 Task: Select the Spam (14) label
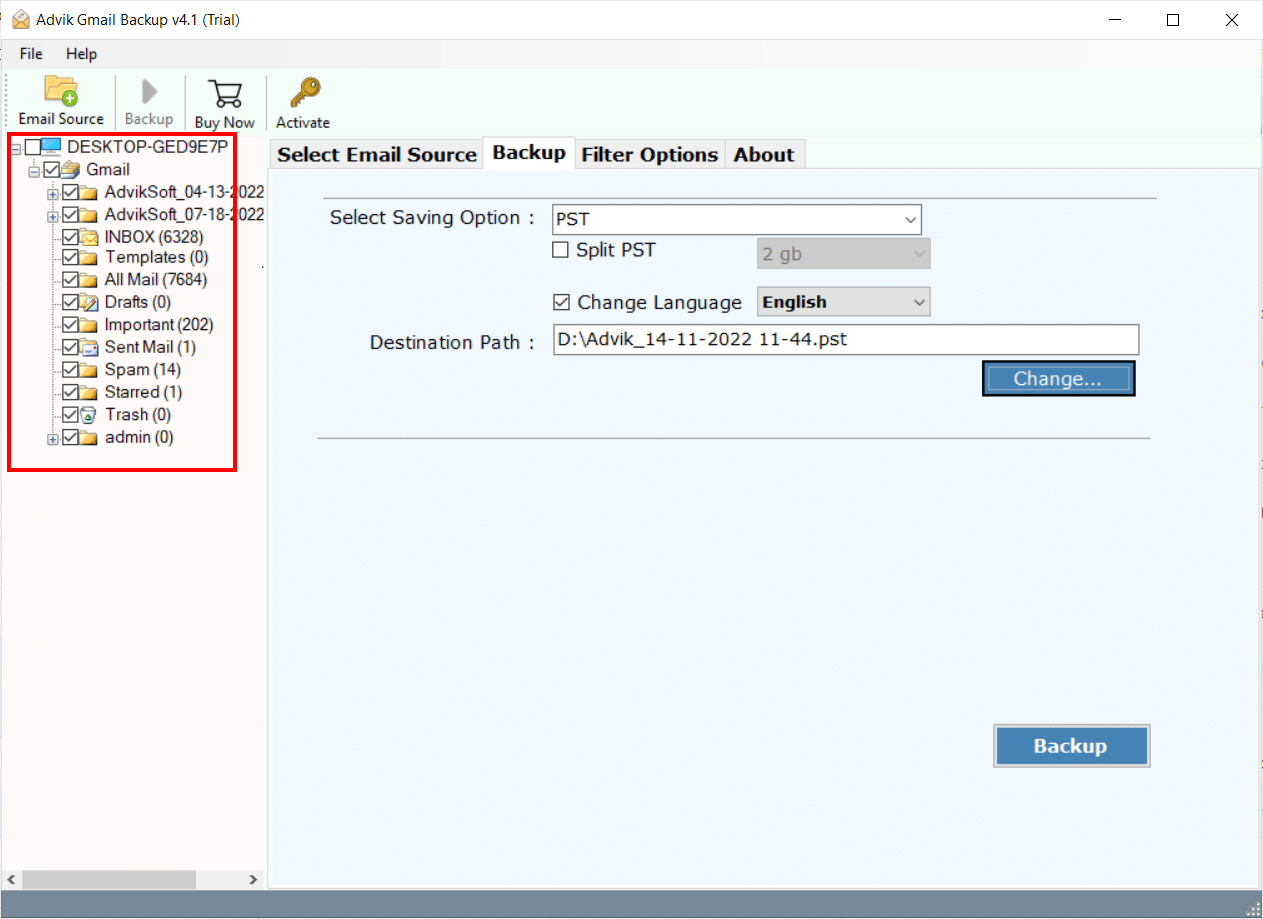tap(143, 369)
